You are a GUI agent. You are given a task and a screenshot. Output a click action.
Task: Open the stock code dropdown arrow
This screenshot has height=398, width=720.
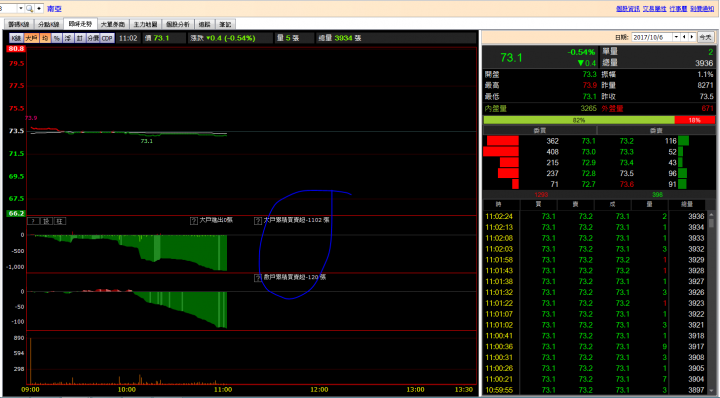(21, 8)
